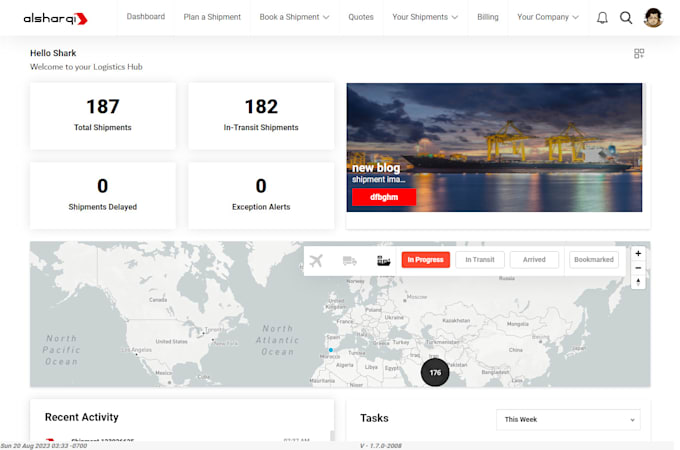The width and height of the screenshot is (680, 450).
Task: Open the Shipments Delayed card
Action: pos(103,196)
